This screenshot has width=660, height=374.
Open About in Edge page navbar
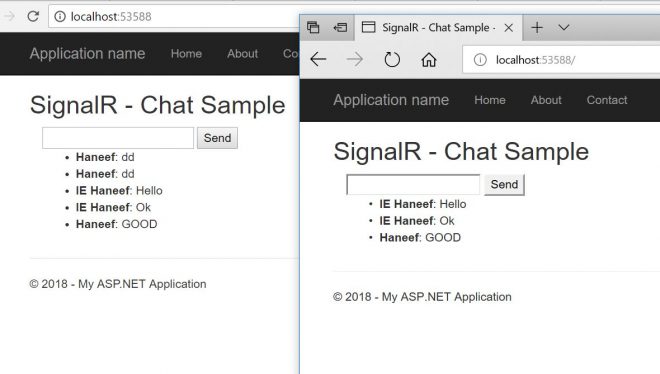pyautogui.click(x=546, y=100)
